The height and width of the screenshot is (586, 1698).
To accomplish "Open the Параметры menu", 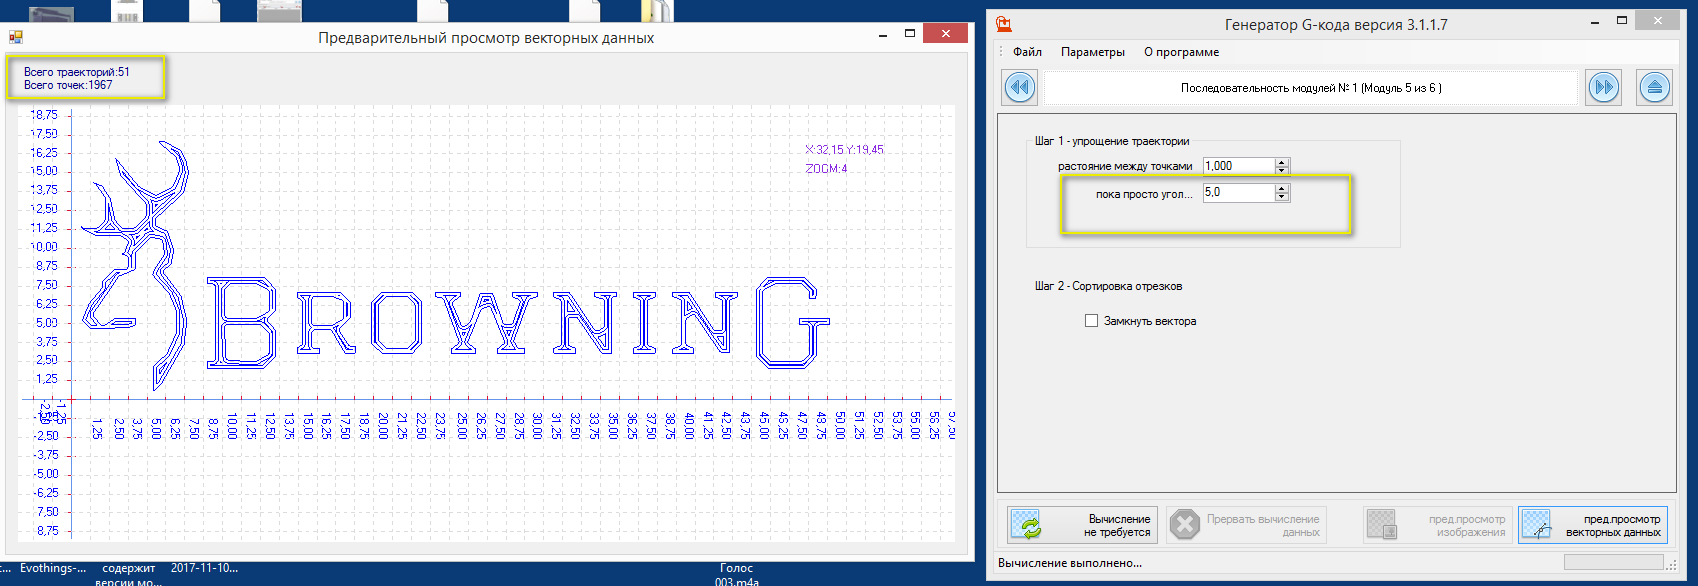I will (1093, 52).
